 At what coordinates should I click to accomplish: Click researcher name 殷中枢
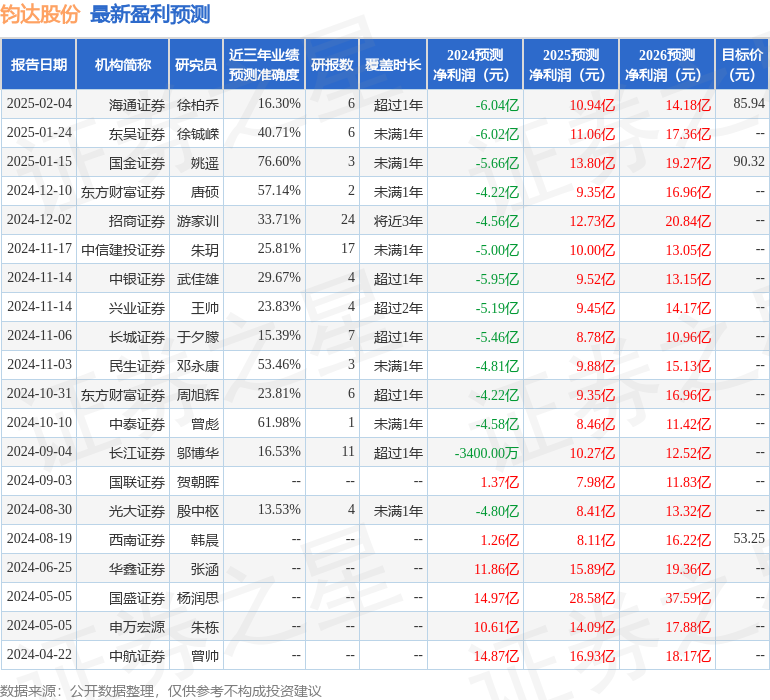click(198, 511)
